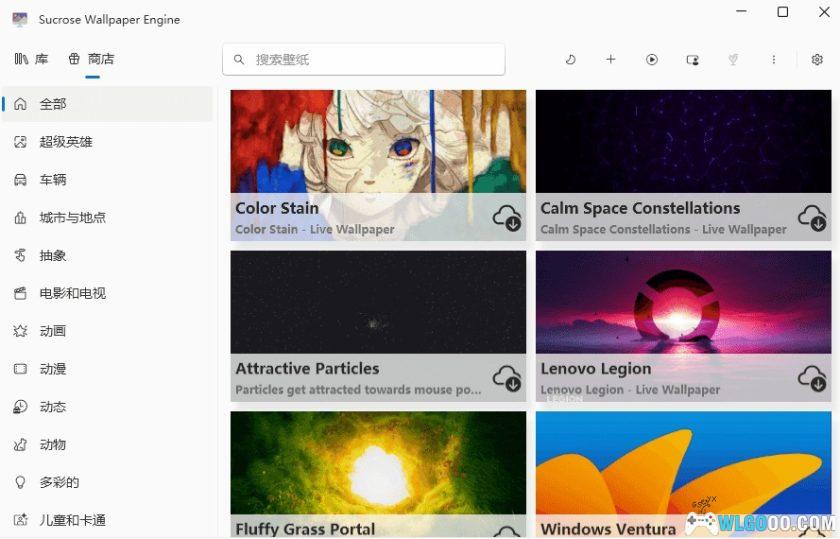Click the icon beside 儿童和卡通
840x539 pixels.
[x=20, y=520]
